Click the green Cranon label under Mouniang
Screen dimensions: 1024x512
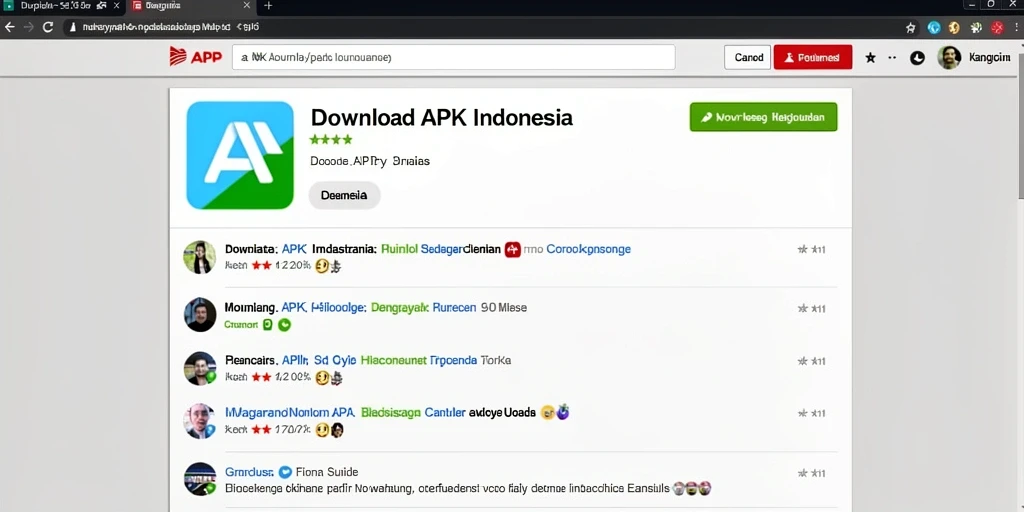(x=241, y=325)
